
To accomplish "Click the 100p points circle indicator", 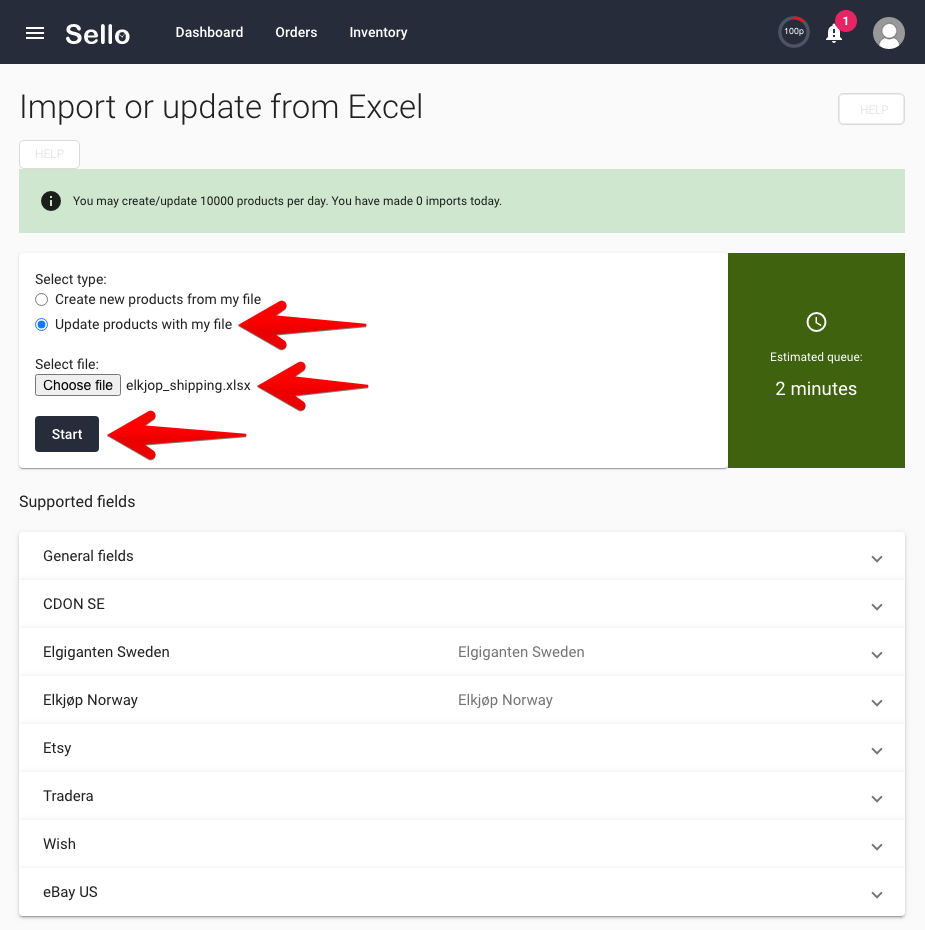I will pyautogui.click(x=793, y=32).
